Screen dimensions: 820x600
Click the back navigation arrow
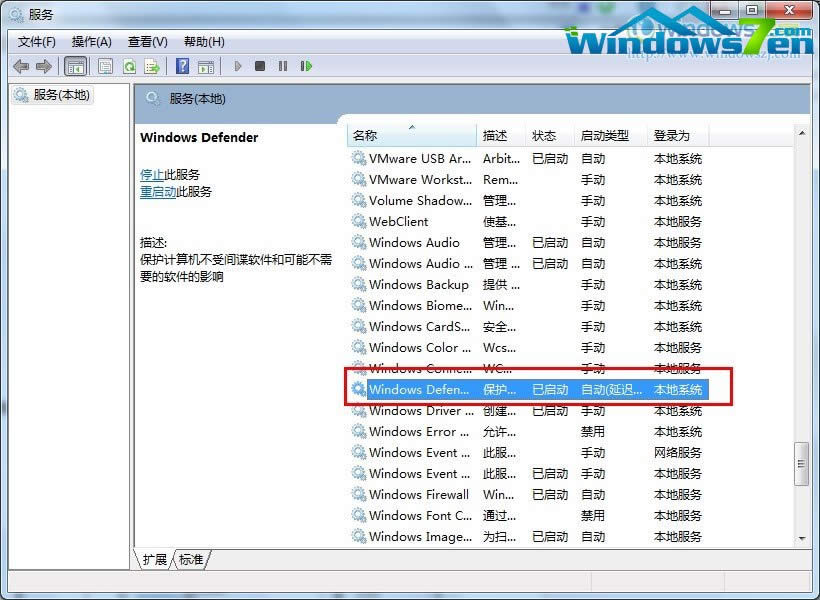22,66
